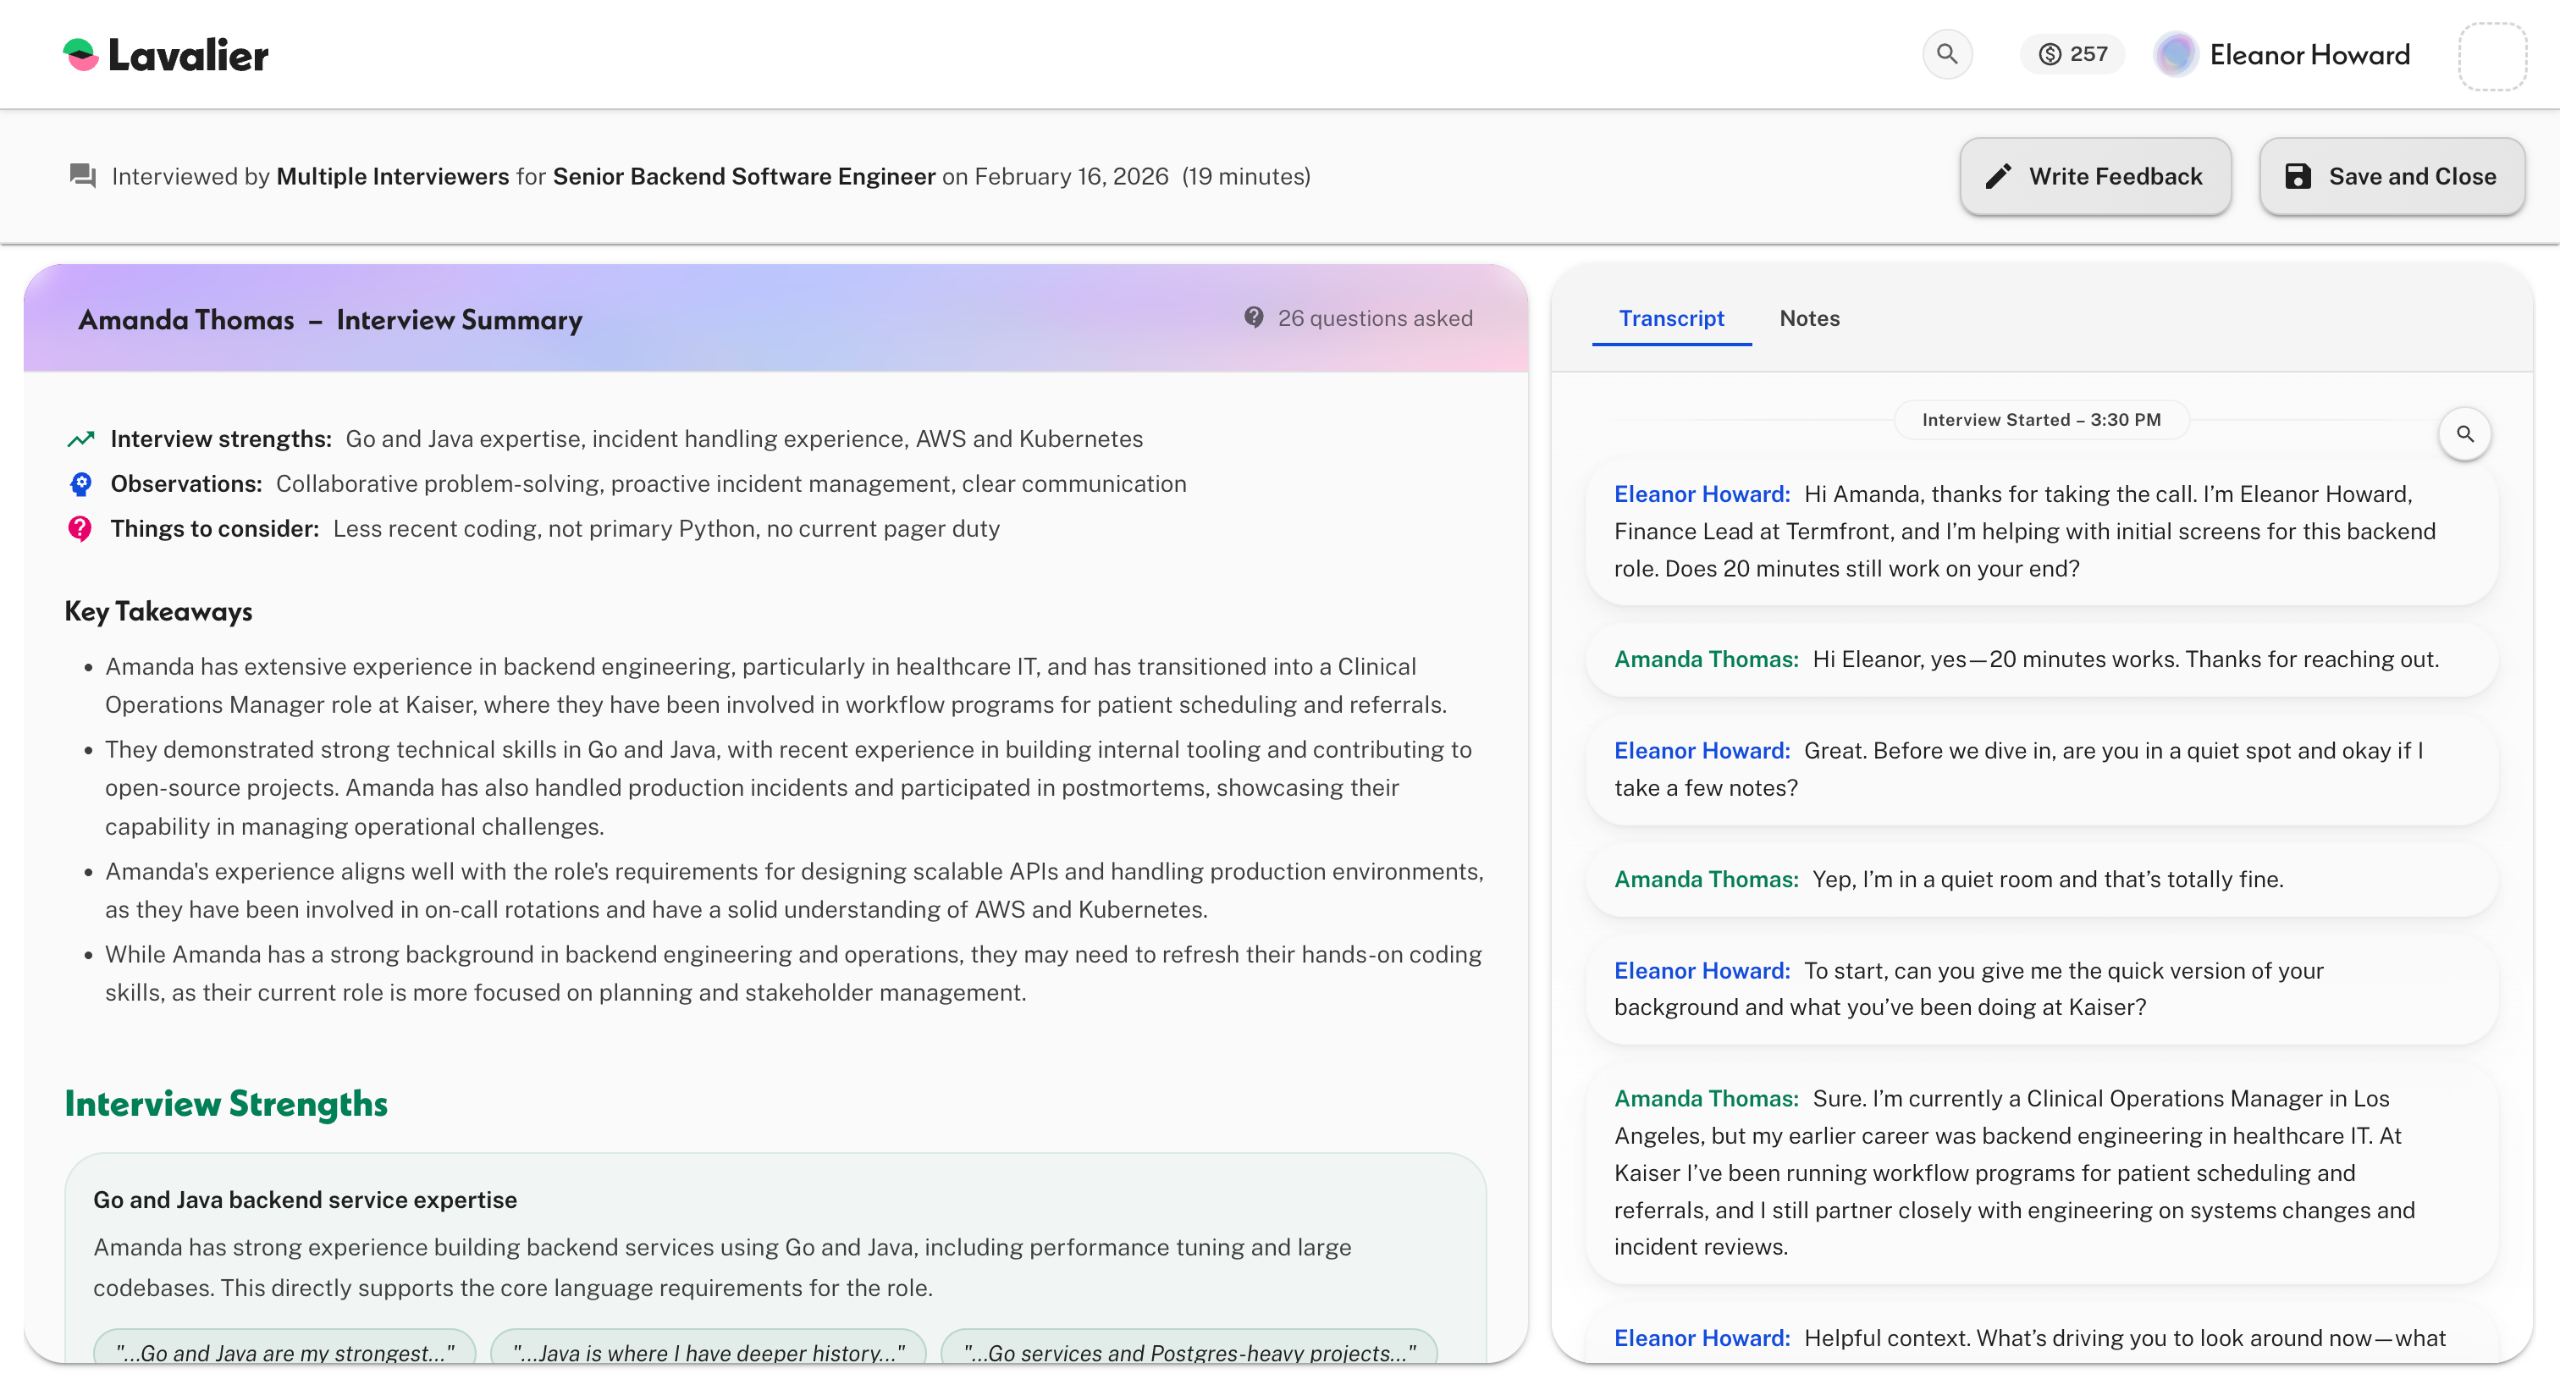The width and height of the screenshot is (2560, 1393).
Task: Open the "Go services and Postgres-heavy projects" quote
Action: point(1189,1350)
